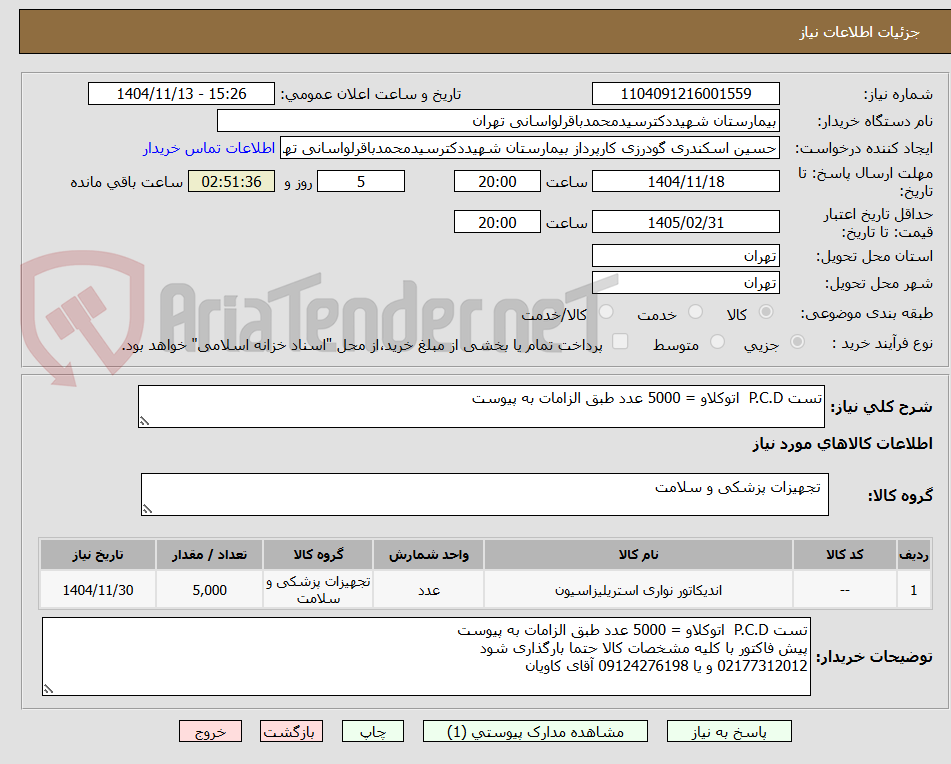Click the resize handle of شرح کلی نیاز box

(x=144, y=421)
